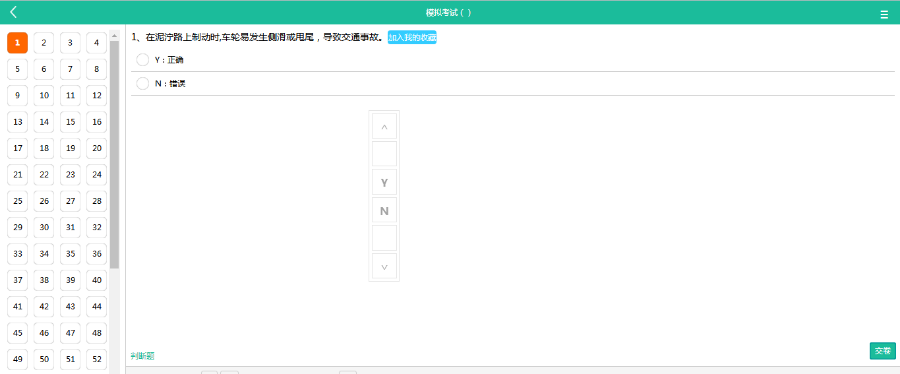Open question number 13
The height and width of the screenshot is (374, 900).
17,122
